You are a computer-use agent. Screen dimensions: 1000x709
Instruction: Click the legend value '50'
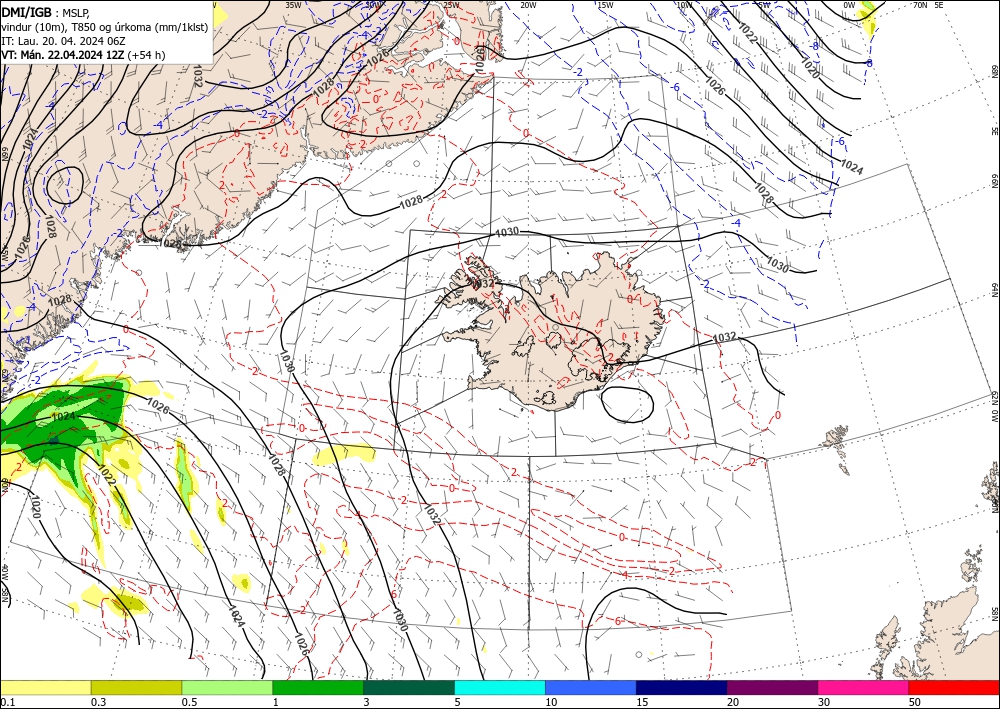coord(915,702)
